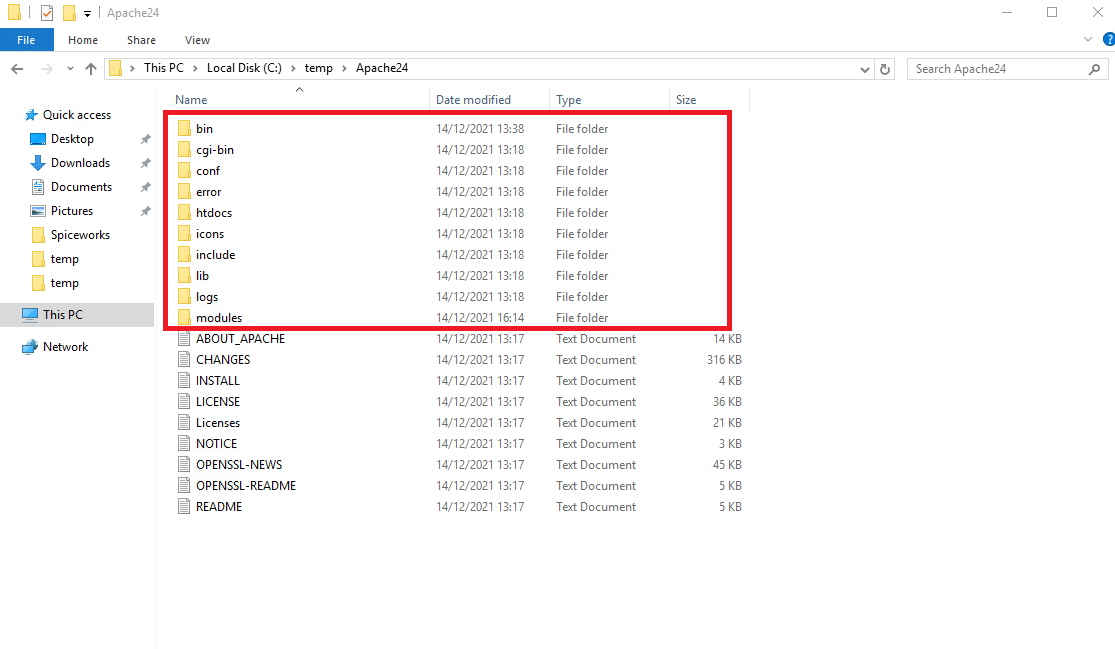This screenshot has width=1115, height=649.
Task: Select the icons folder icon
Action: tap(184, 234)
